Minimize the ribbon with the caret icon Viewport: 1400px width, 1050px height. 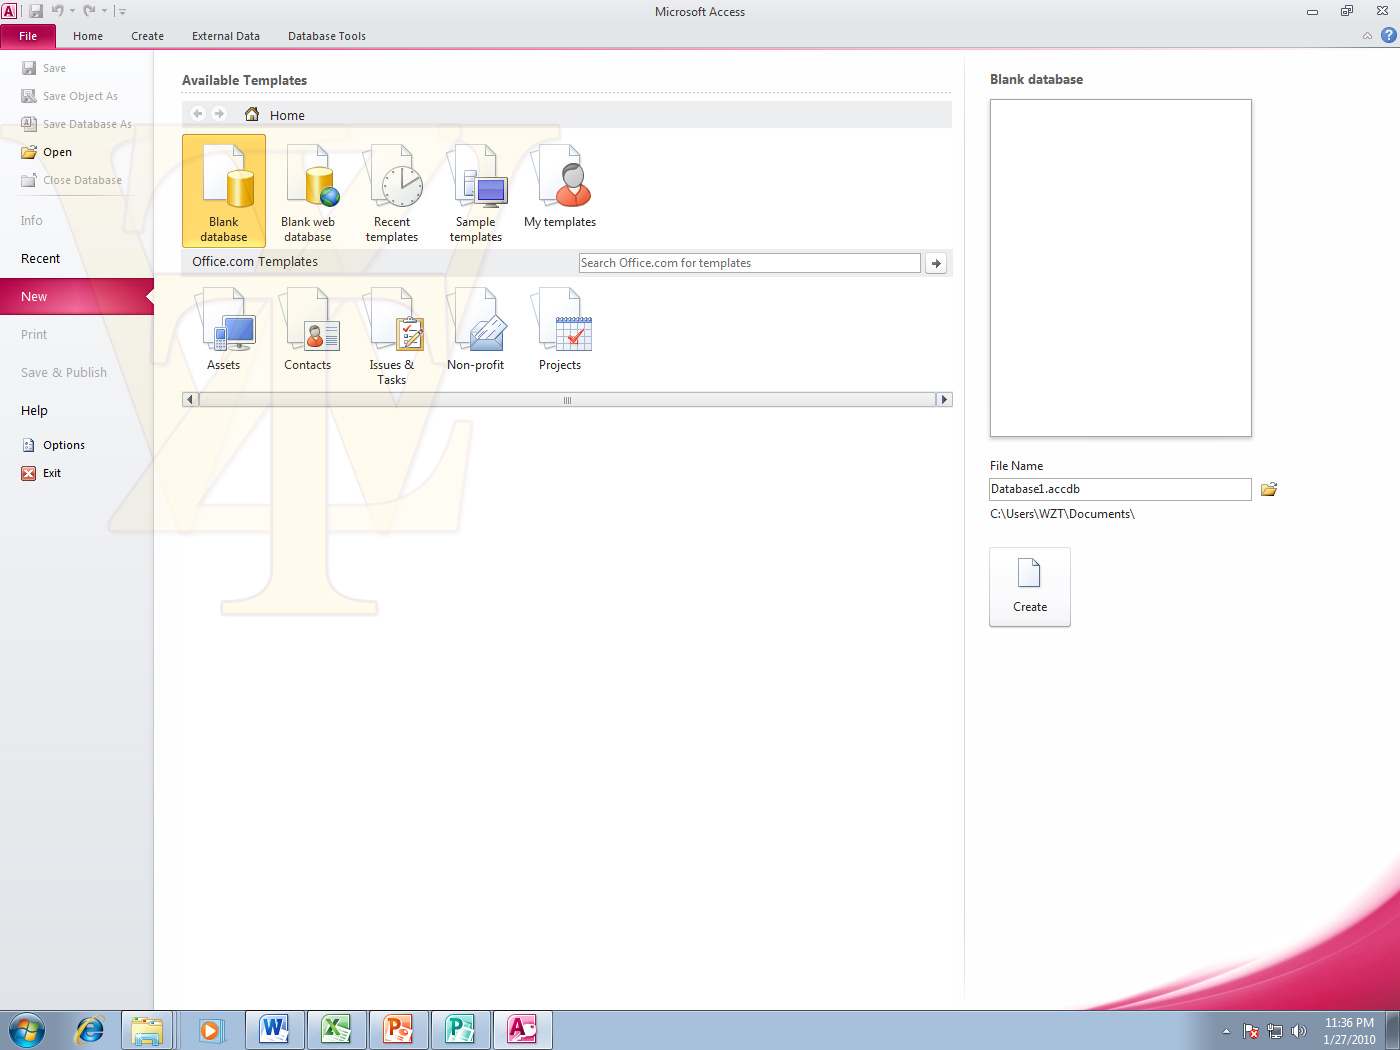(x=1367, y=36)
